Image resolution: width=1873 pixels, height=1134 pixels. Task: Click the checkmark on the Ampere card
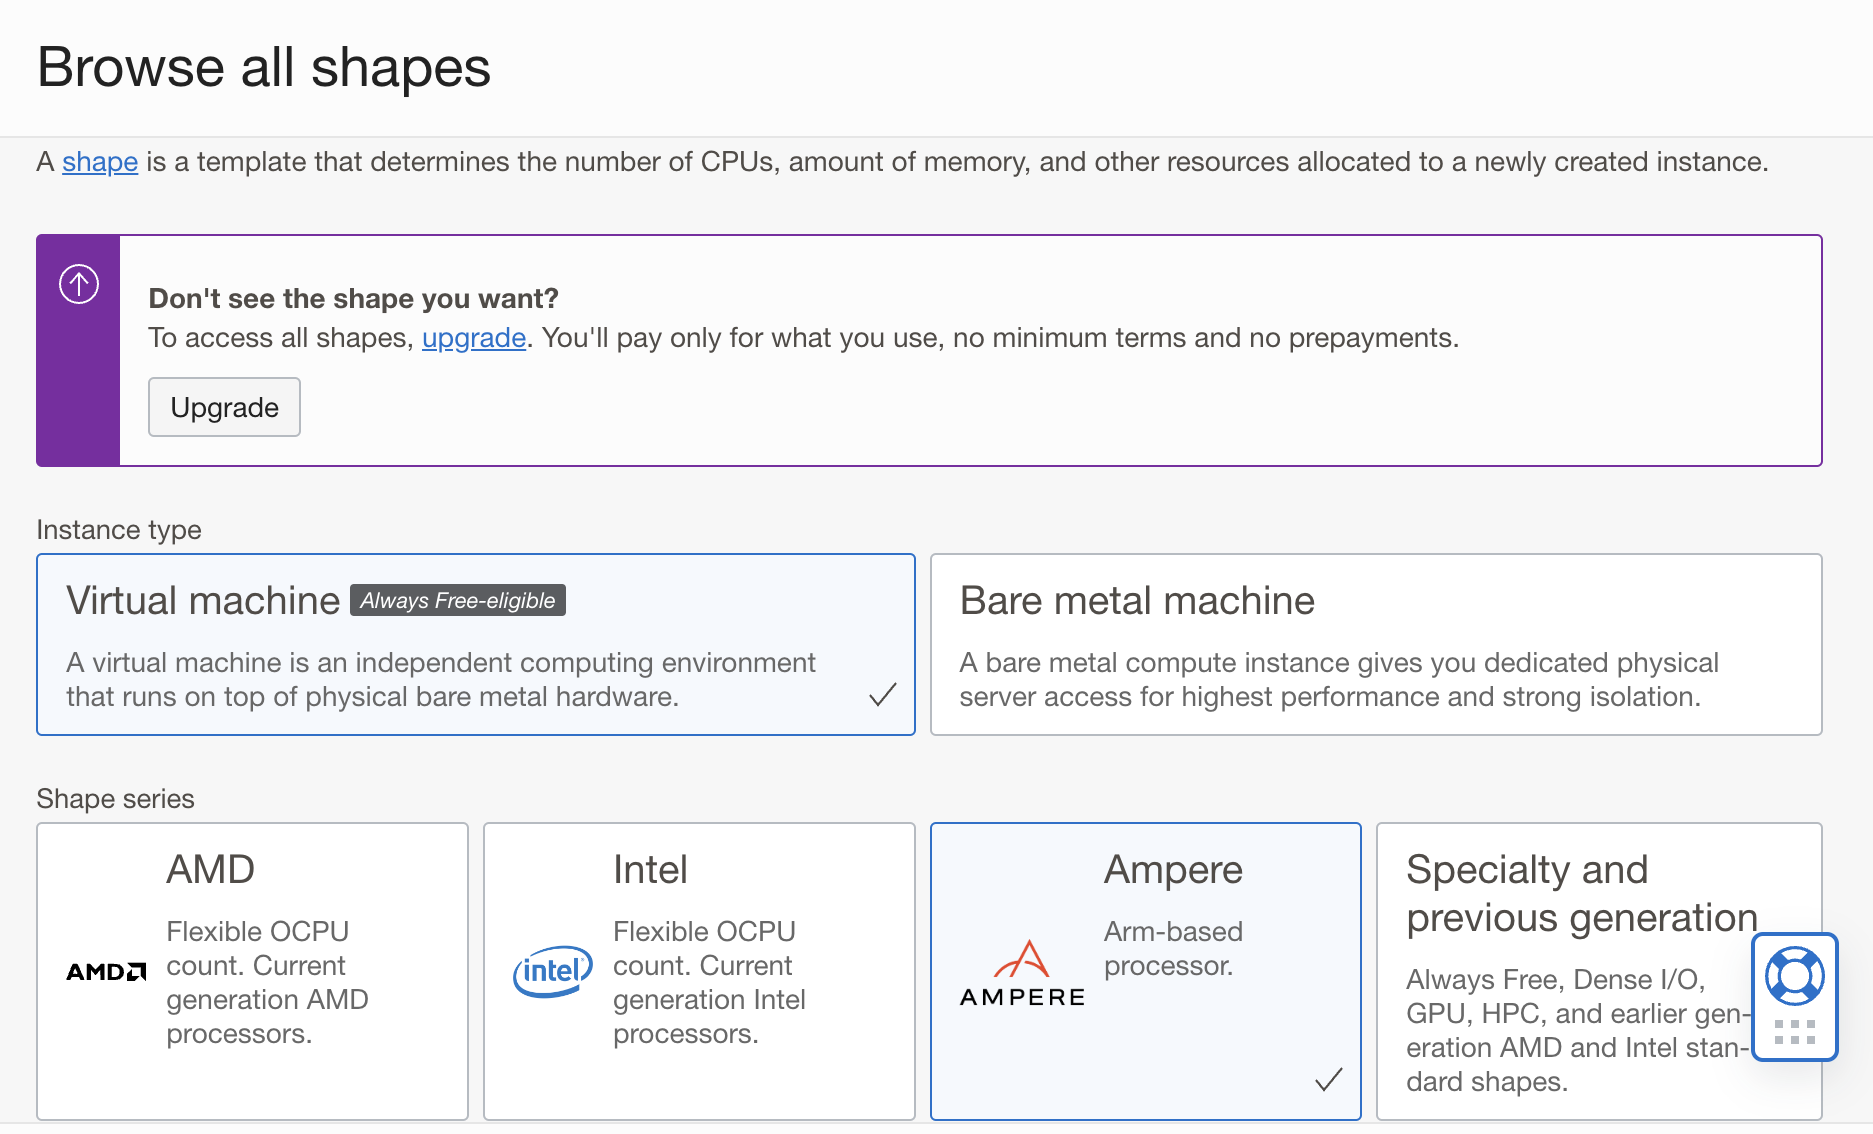click(1330, 1080)
